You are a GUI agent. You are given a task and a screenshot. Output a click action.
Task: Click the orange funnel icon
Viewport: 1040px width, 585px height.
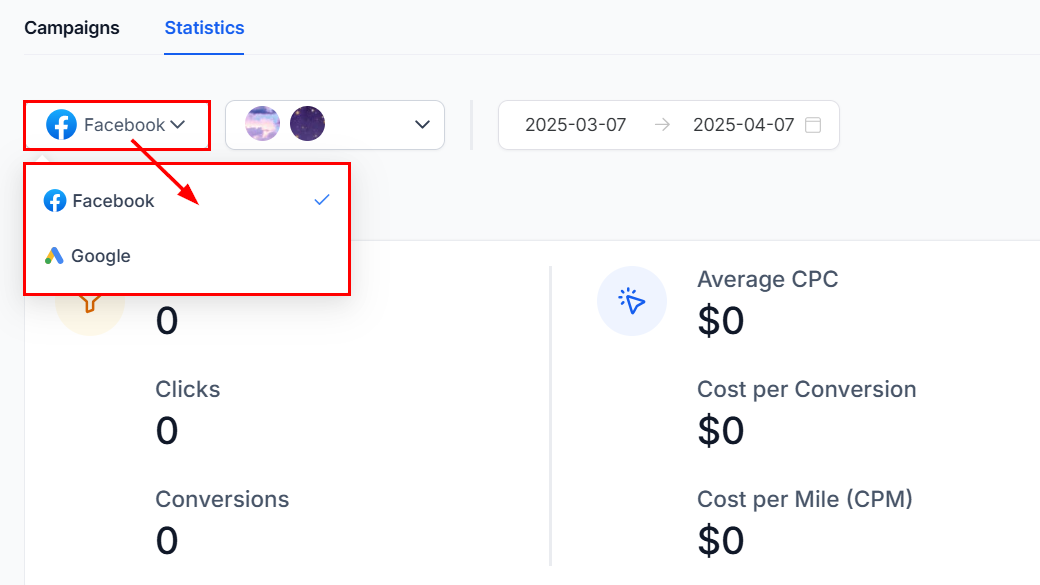point(90,304)
